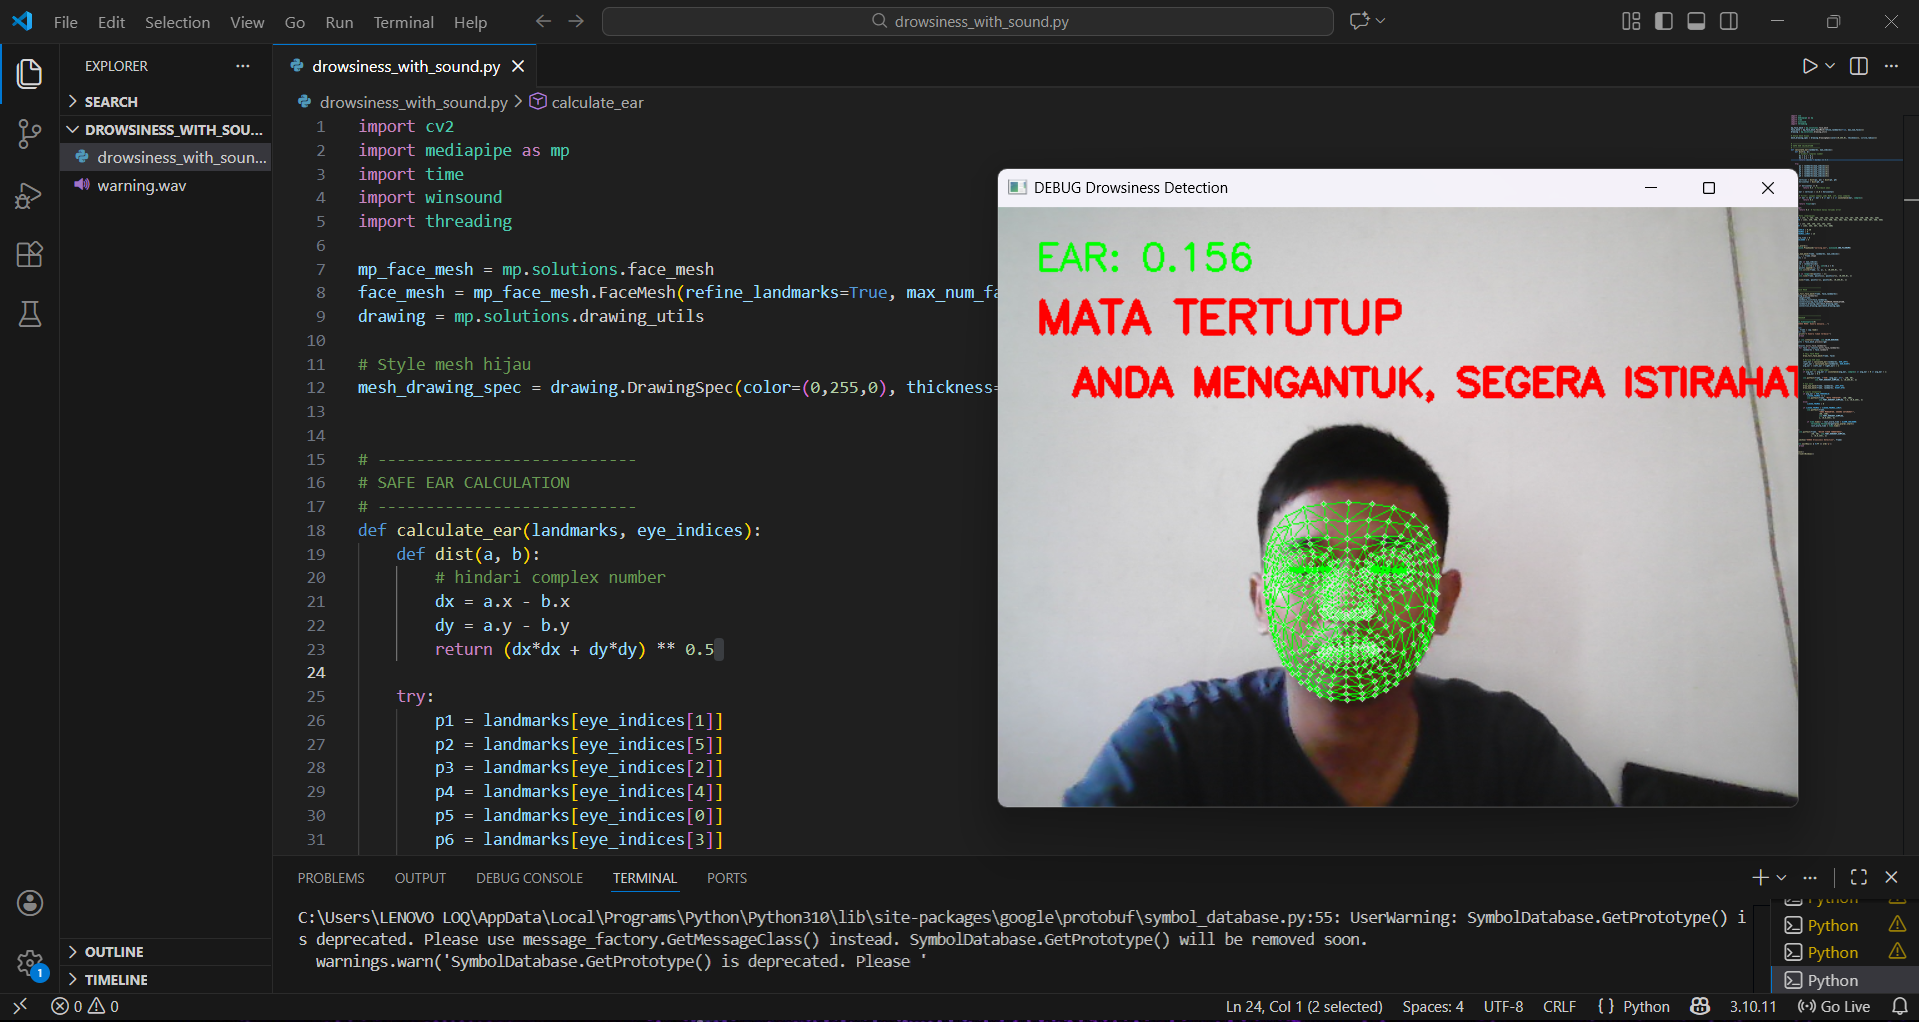This screenshot has width=1919, height=1022.
Task: Open the Source Control view
Action: coord(30,134)
